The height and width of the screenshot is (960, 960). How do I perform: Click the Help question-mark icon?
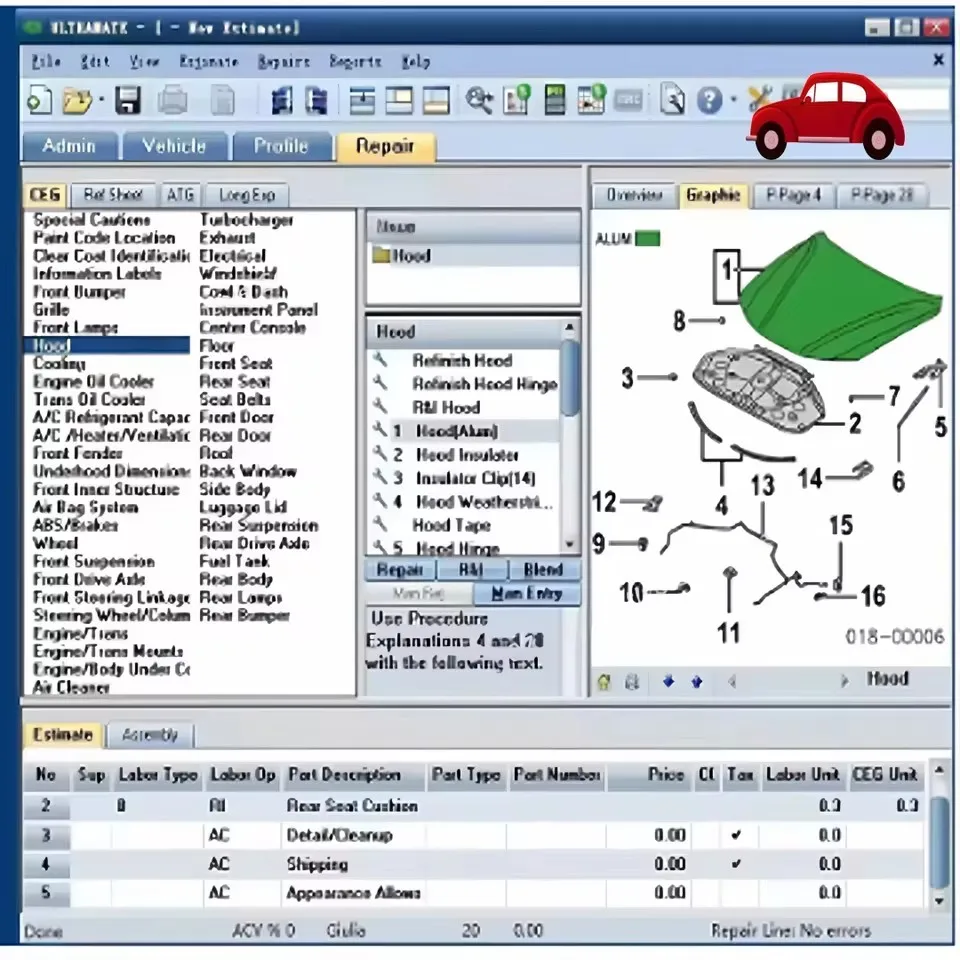tap(708, 100)
